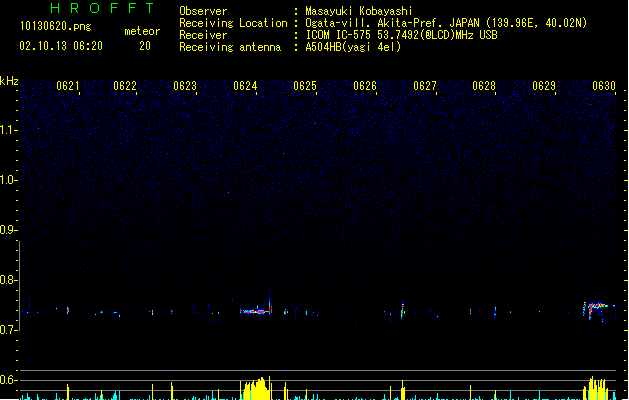Viewport: 629px width, 400px height.
Task: Click the 0629 time marker
Action: pos(544,86)
